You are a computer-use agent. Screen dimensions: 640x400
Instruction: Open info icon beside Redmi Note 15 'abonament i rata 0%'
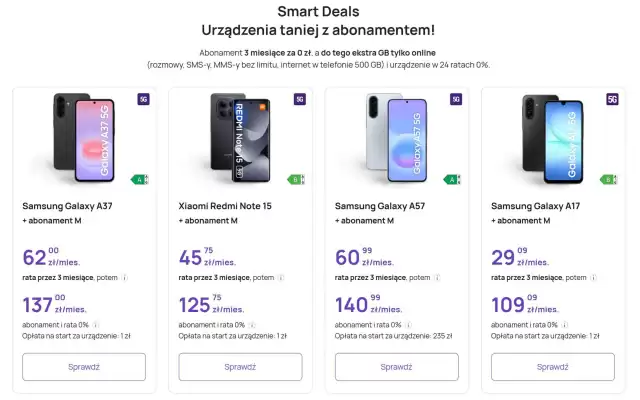click(x=252, y=324)
